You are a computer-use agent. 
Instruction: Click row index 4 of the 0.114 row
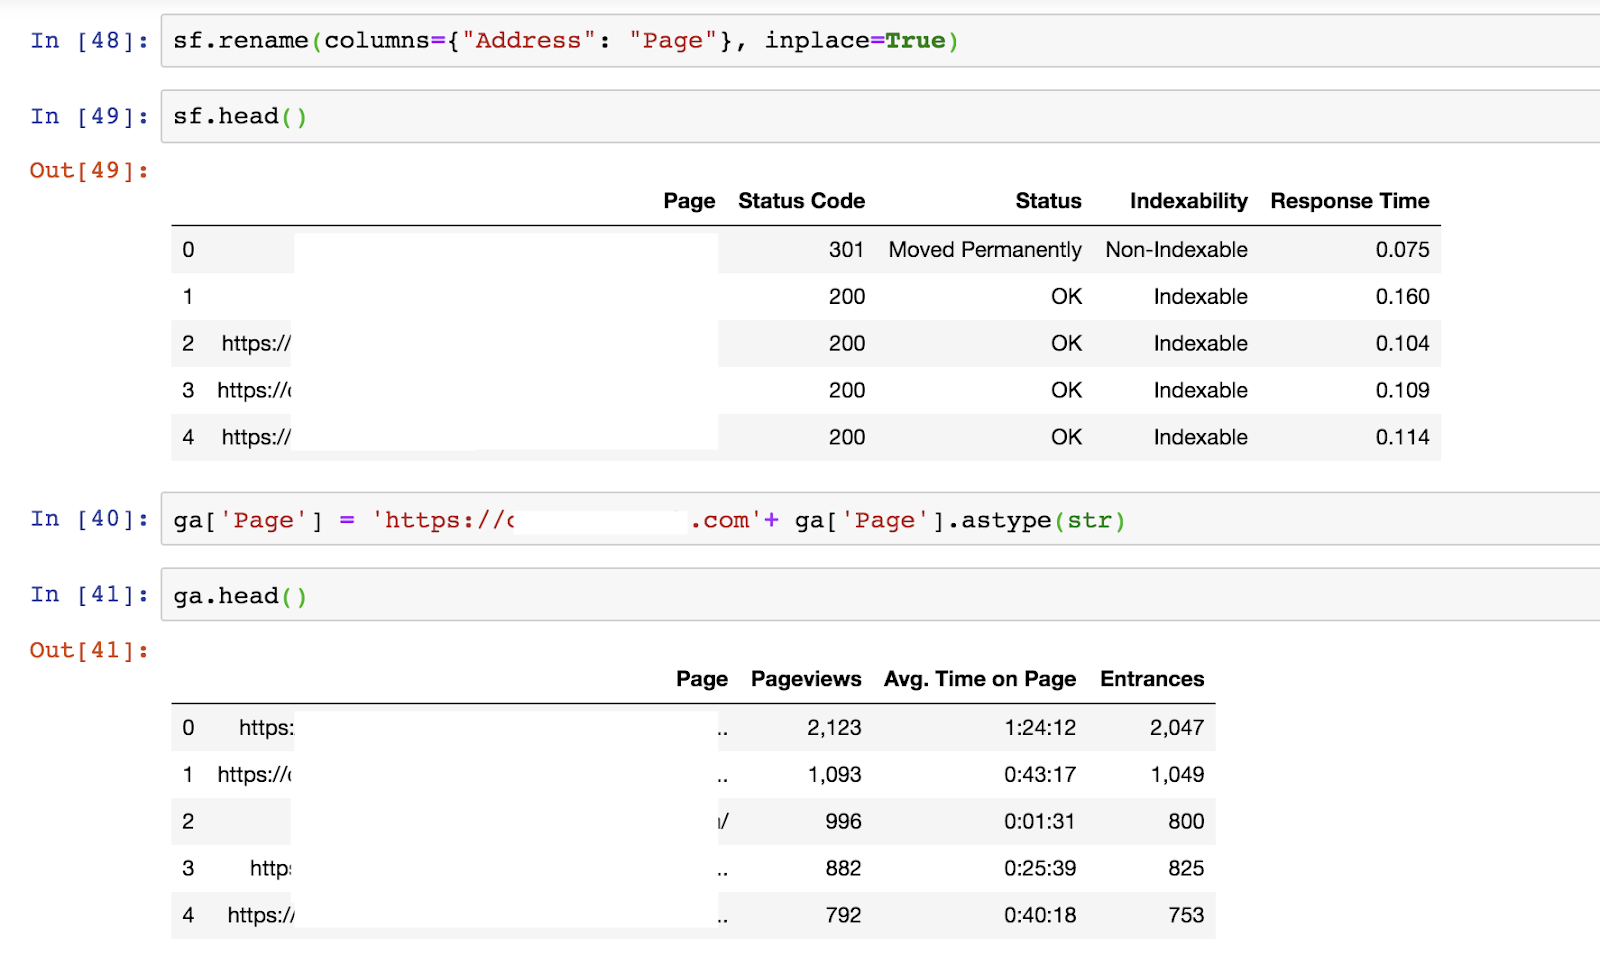188,438
